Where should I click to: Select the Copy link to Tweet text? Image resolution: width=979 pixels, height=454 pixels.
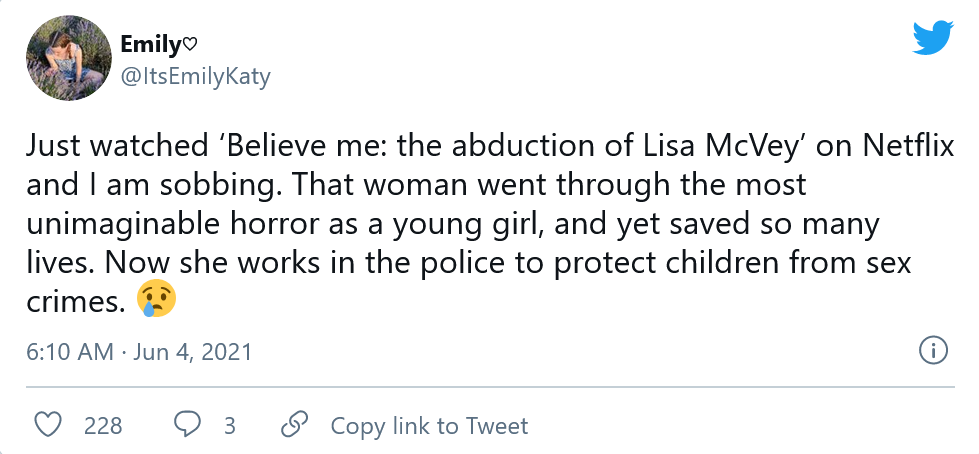tap(429, 425)
